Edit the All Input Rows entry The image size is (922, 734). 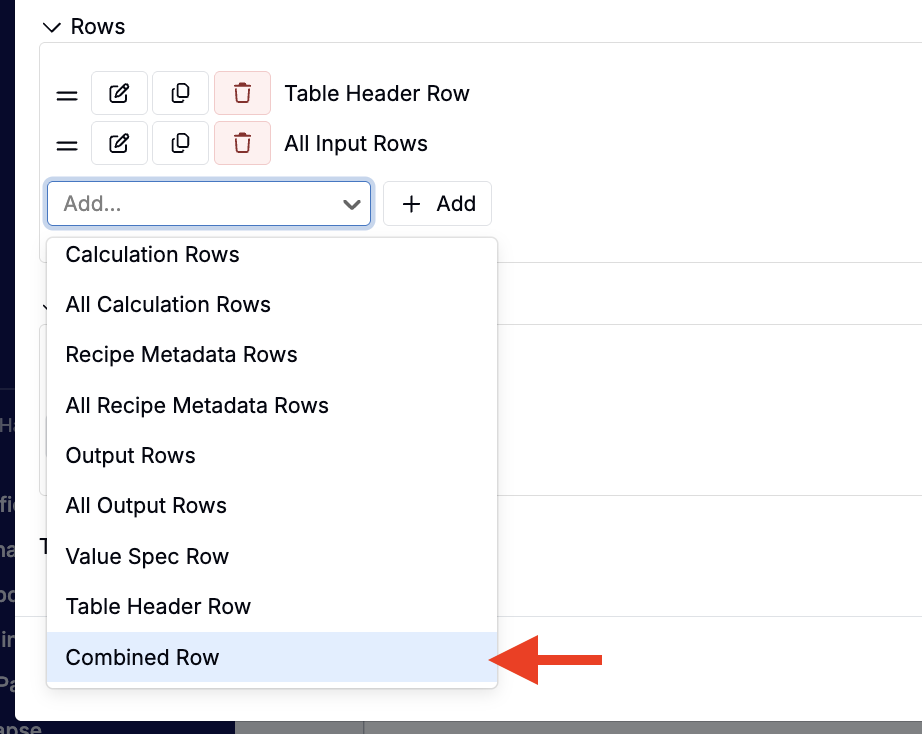pyautogui.click(x=119, y=143)
